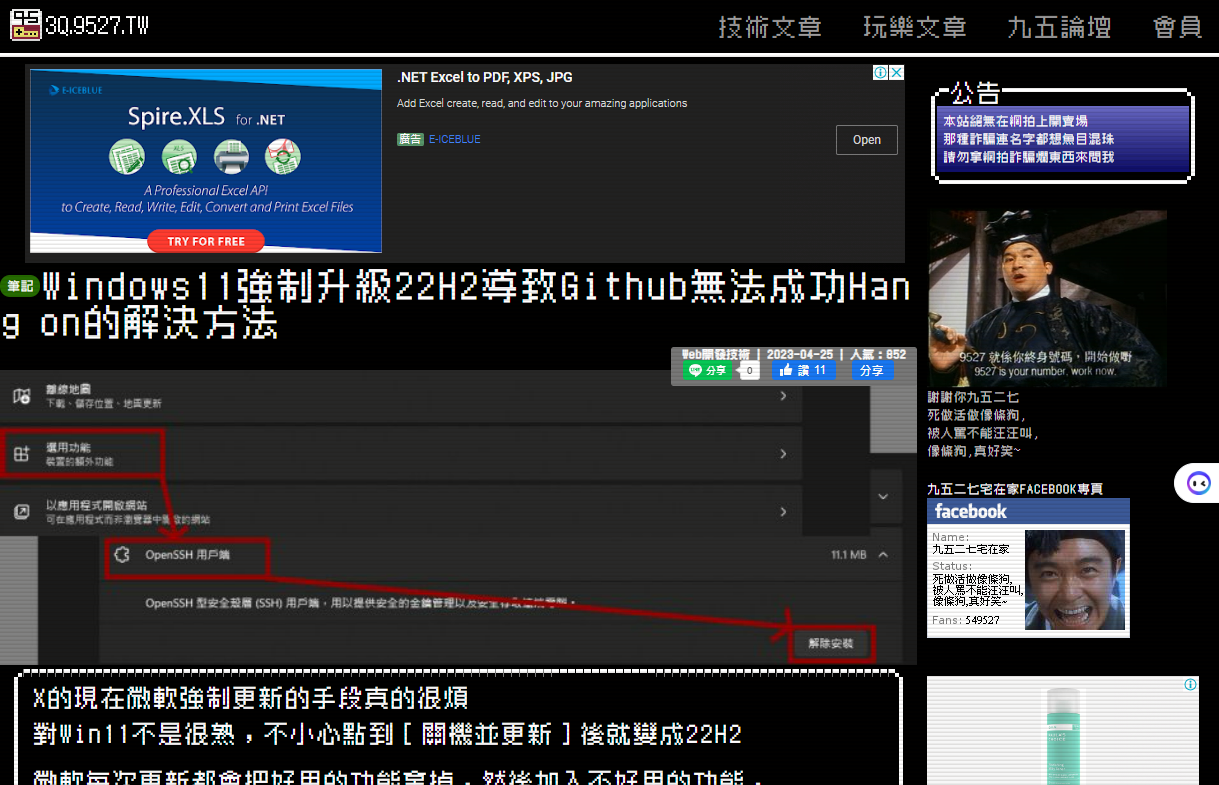The height and width of the screenshot is (785, 1219).
Task: Click the TRY FOR FREE ad button
Action: click(x=206, y=241)
